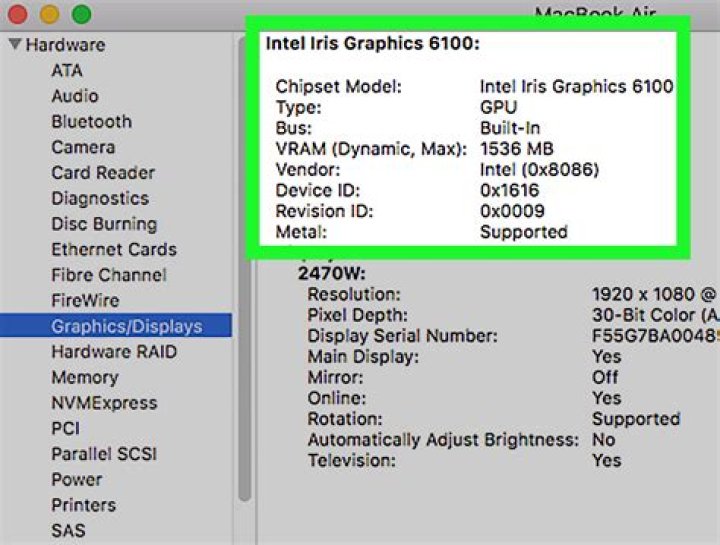Click the yellow minimize window button
This screenshot has width=720, height=545.
[x=49, y=14]
